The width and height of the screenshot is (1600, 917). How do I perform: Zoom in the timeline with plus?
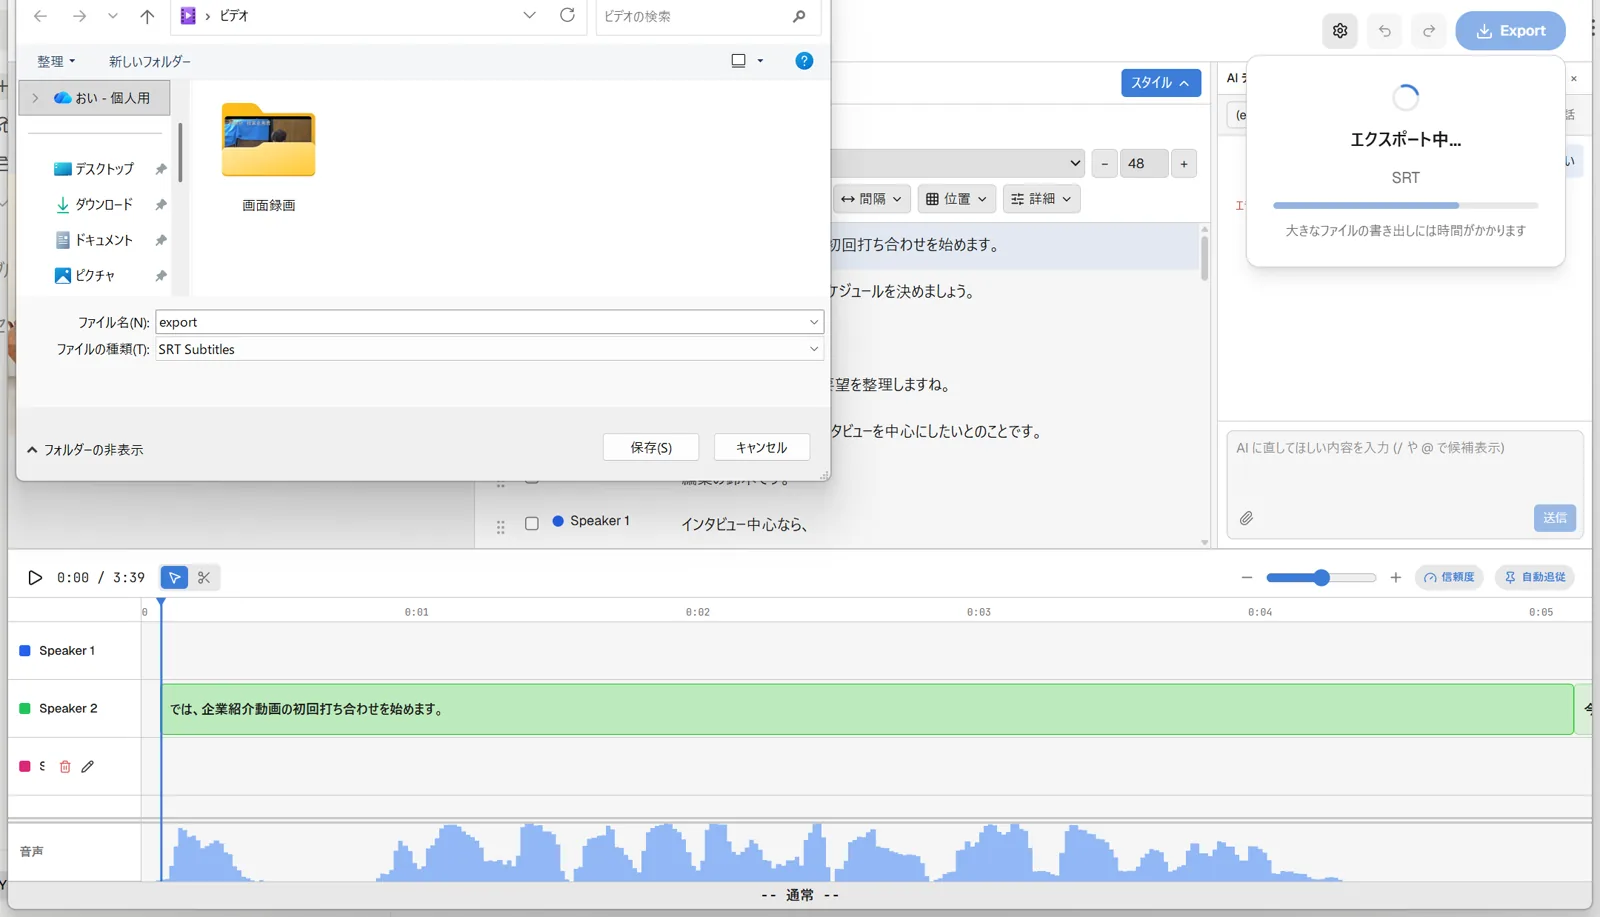point(1395,577)
